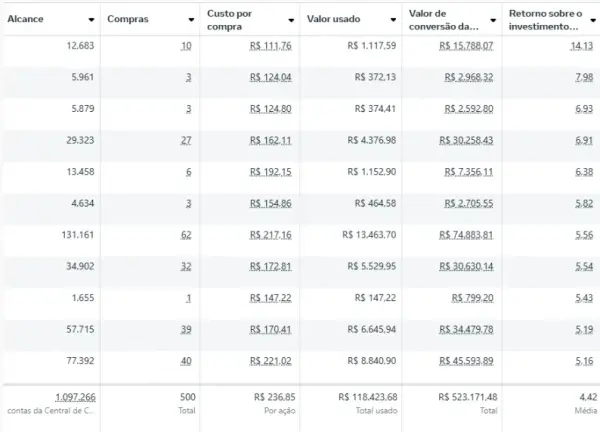Open the purchases value 32
Image resolution: width=600 pixels, height=432 pixels.
[186, 266]
